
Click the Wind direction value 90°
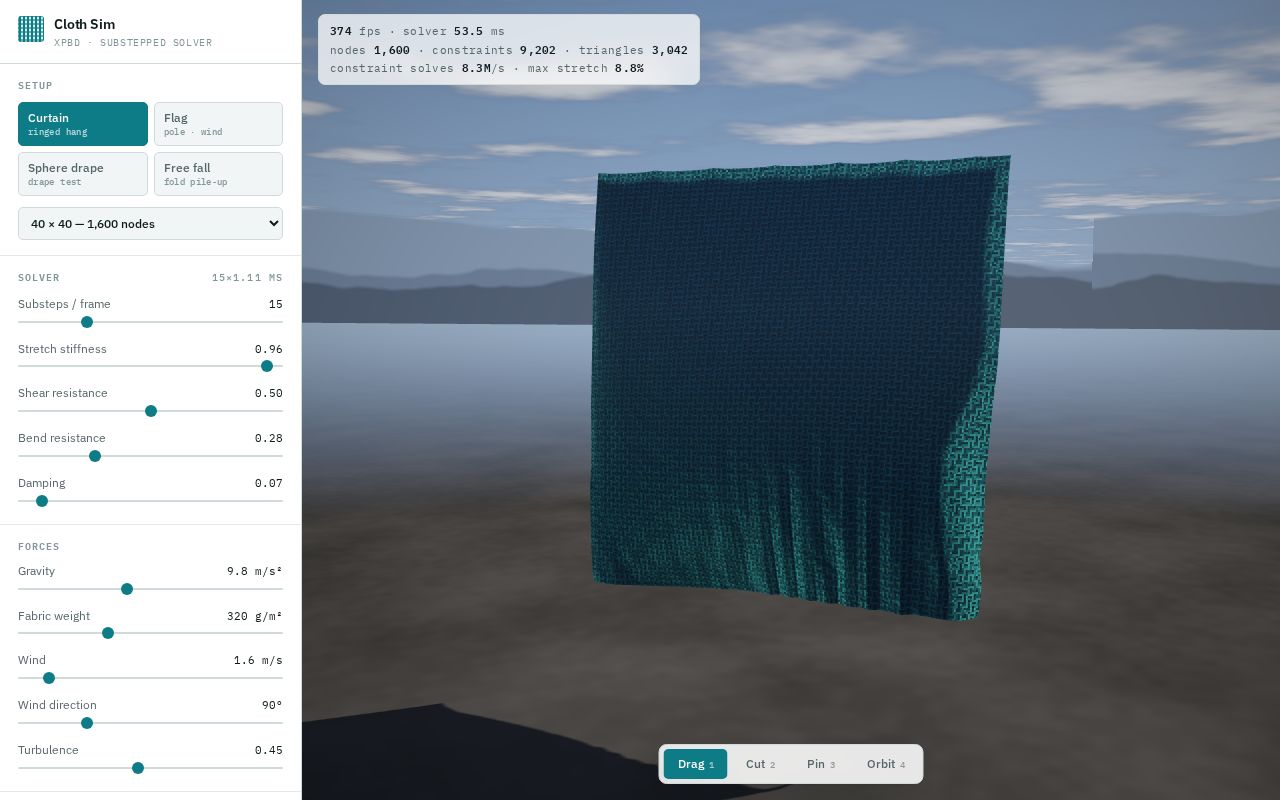pyautogui.click(x=272, y=705)
